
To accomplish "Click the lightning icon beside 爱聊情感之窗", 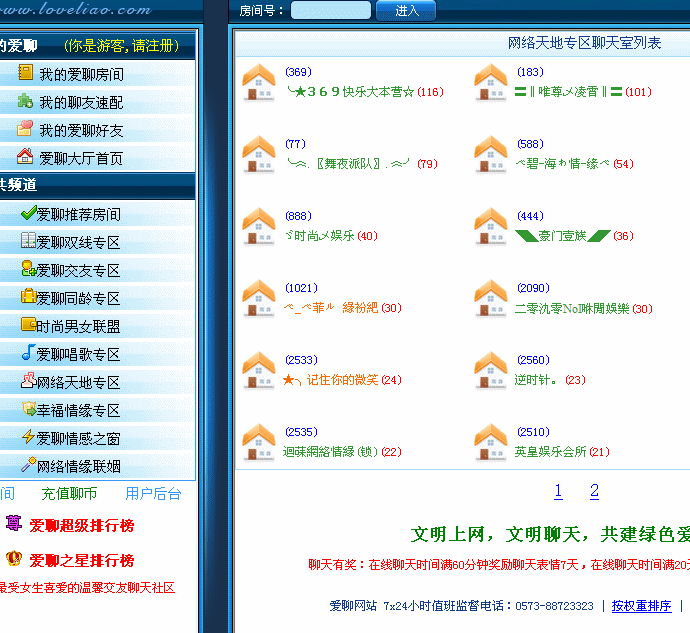I will (x=28, y=437).
